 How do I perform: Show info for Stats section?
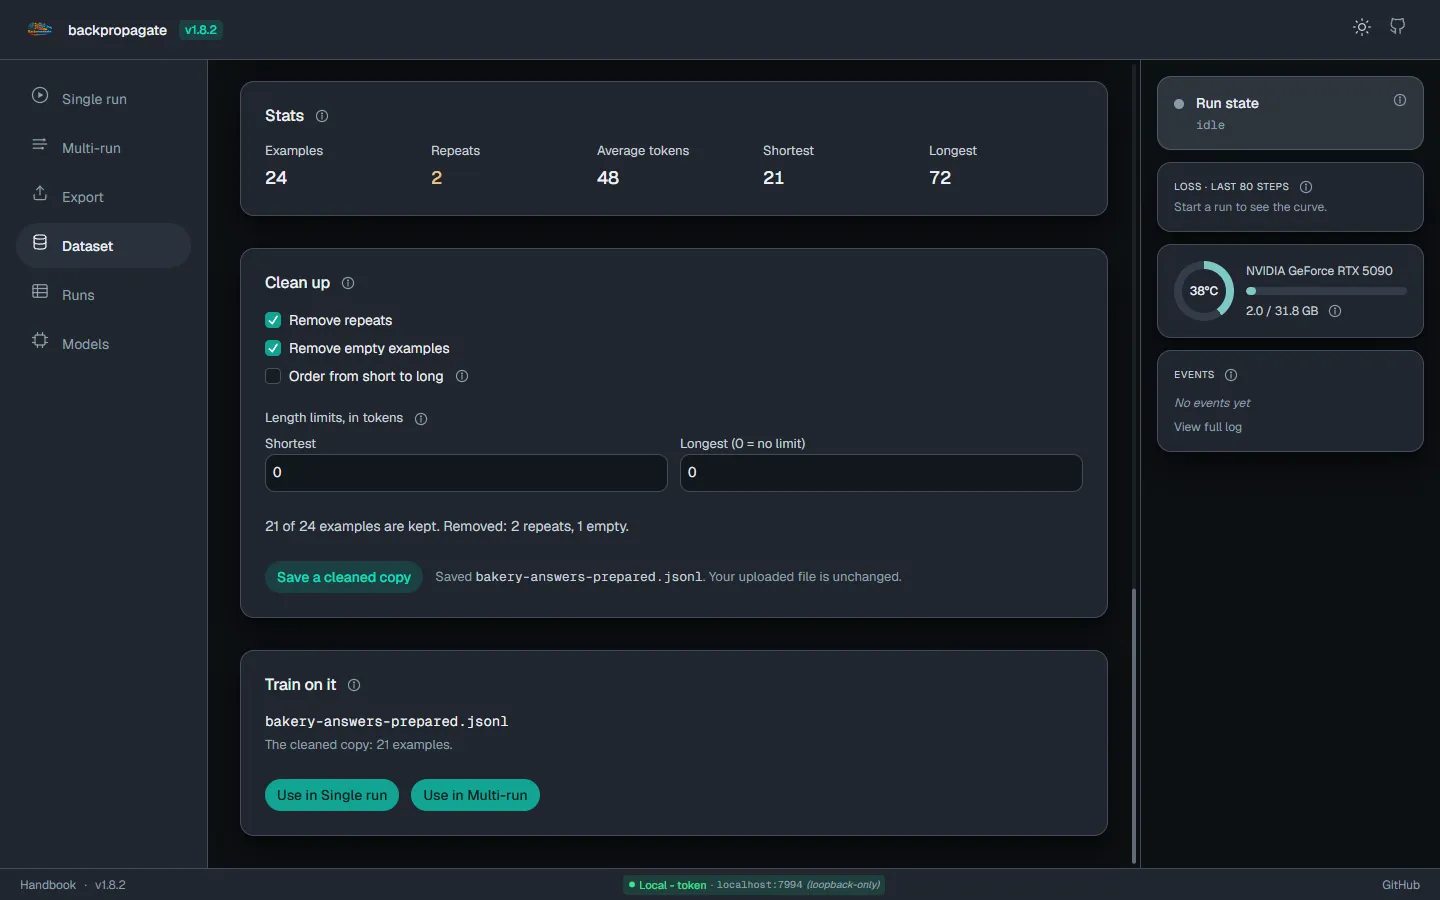[322, 116]
